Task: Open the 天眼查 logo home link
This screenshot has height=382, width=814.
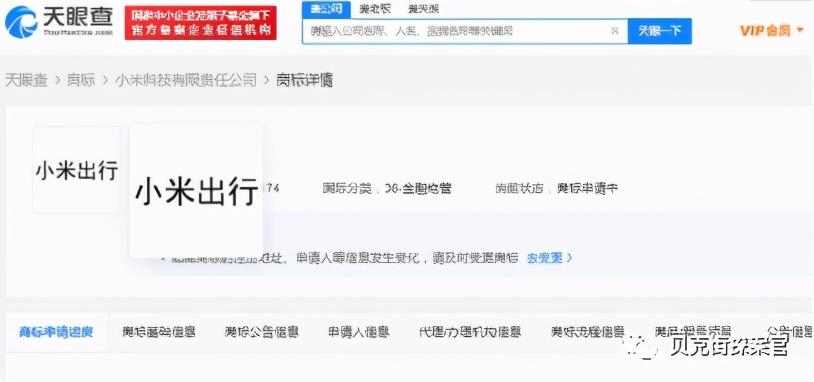Action: (x=59, y=22)
